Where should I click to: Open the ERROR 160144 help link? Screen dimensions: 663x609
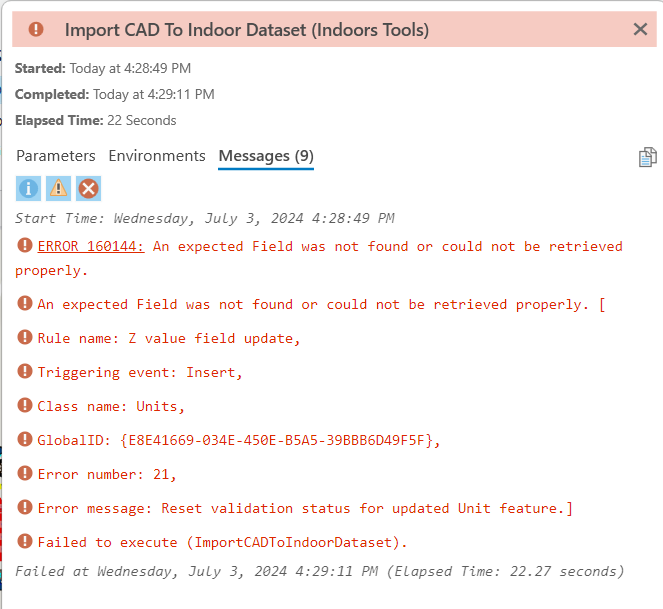91,246
